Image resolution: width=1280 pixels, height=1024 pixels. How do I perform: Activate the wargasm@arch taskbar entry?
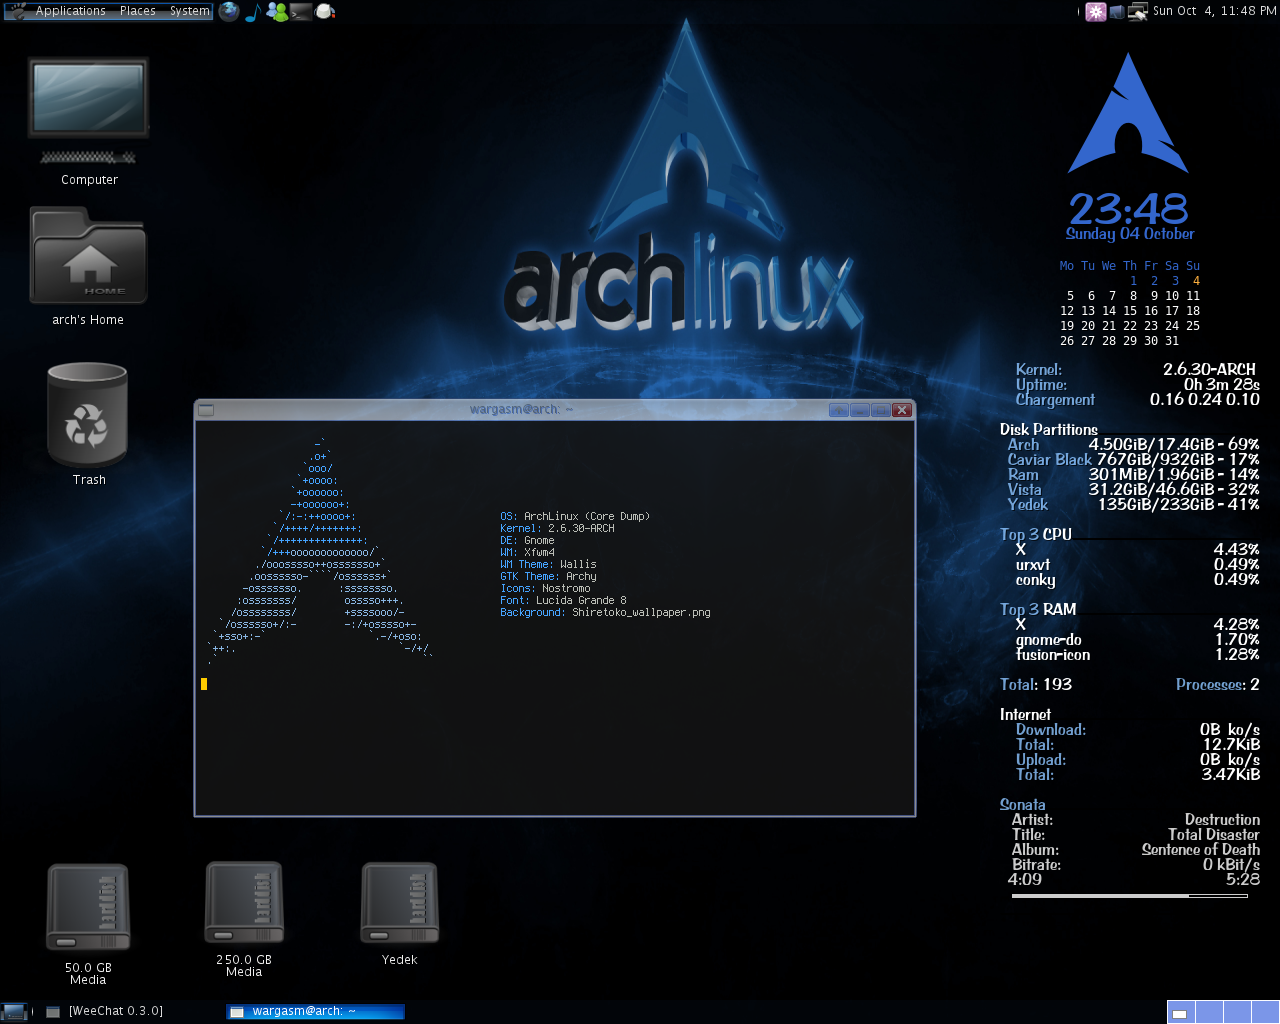click(x=316, y=1012)
